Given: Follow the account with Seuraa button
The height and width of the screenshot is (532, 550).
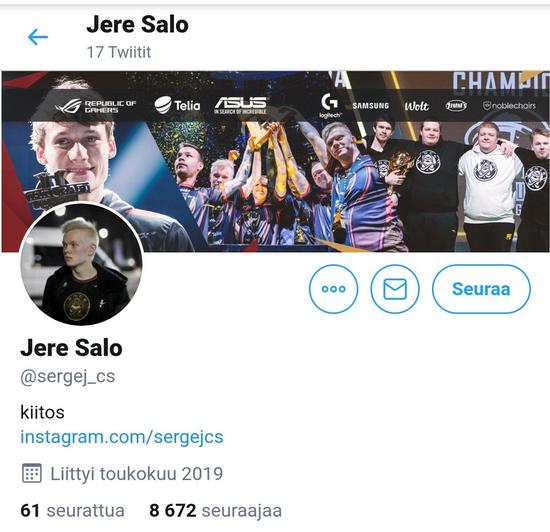Looking at the screenshot, I should 481,289.
